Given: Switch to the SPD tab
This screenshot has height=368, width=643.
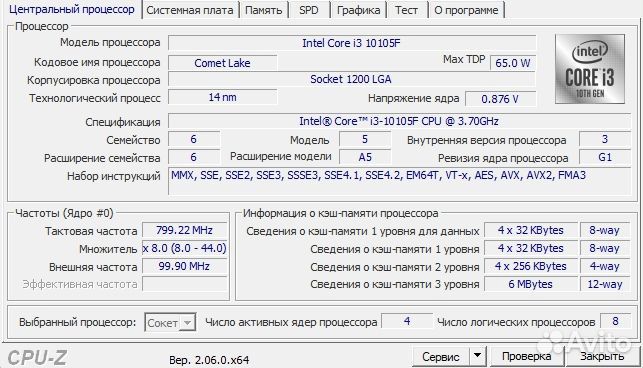Looking at the screenshot, I should (308, 10).
